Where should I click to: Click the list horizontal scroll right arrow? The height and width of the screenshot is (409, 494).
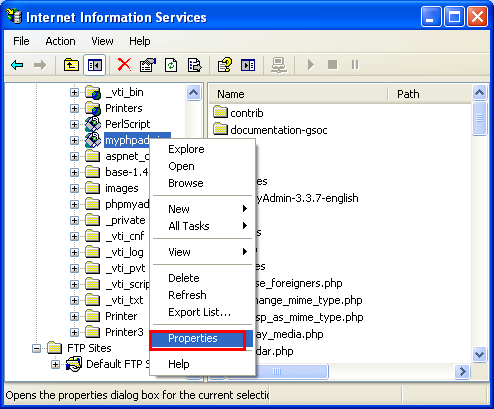pos(463,371)
